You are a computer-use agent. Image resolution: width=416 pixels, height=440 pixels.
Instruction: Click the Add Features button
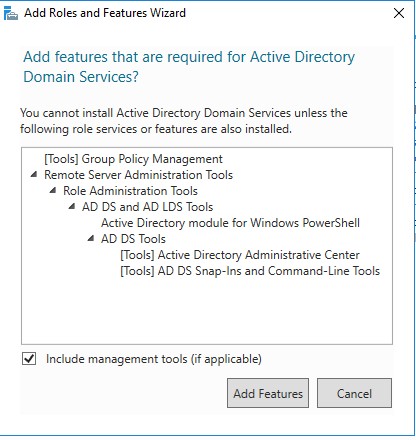tap(268, 393)
